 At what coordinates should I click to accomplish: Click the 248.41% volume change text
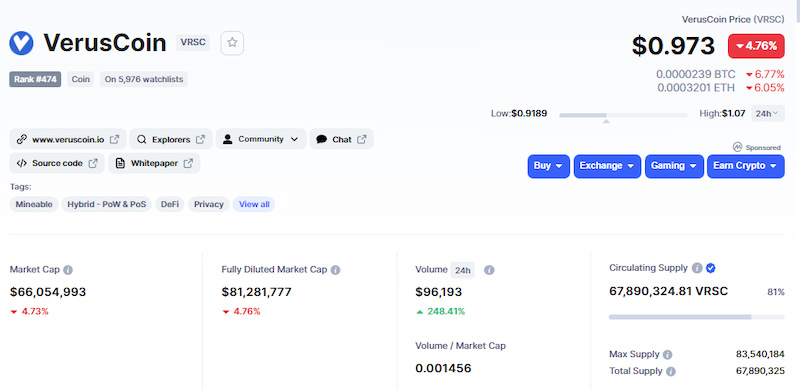coord(446,311)
